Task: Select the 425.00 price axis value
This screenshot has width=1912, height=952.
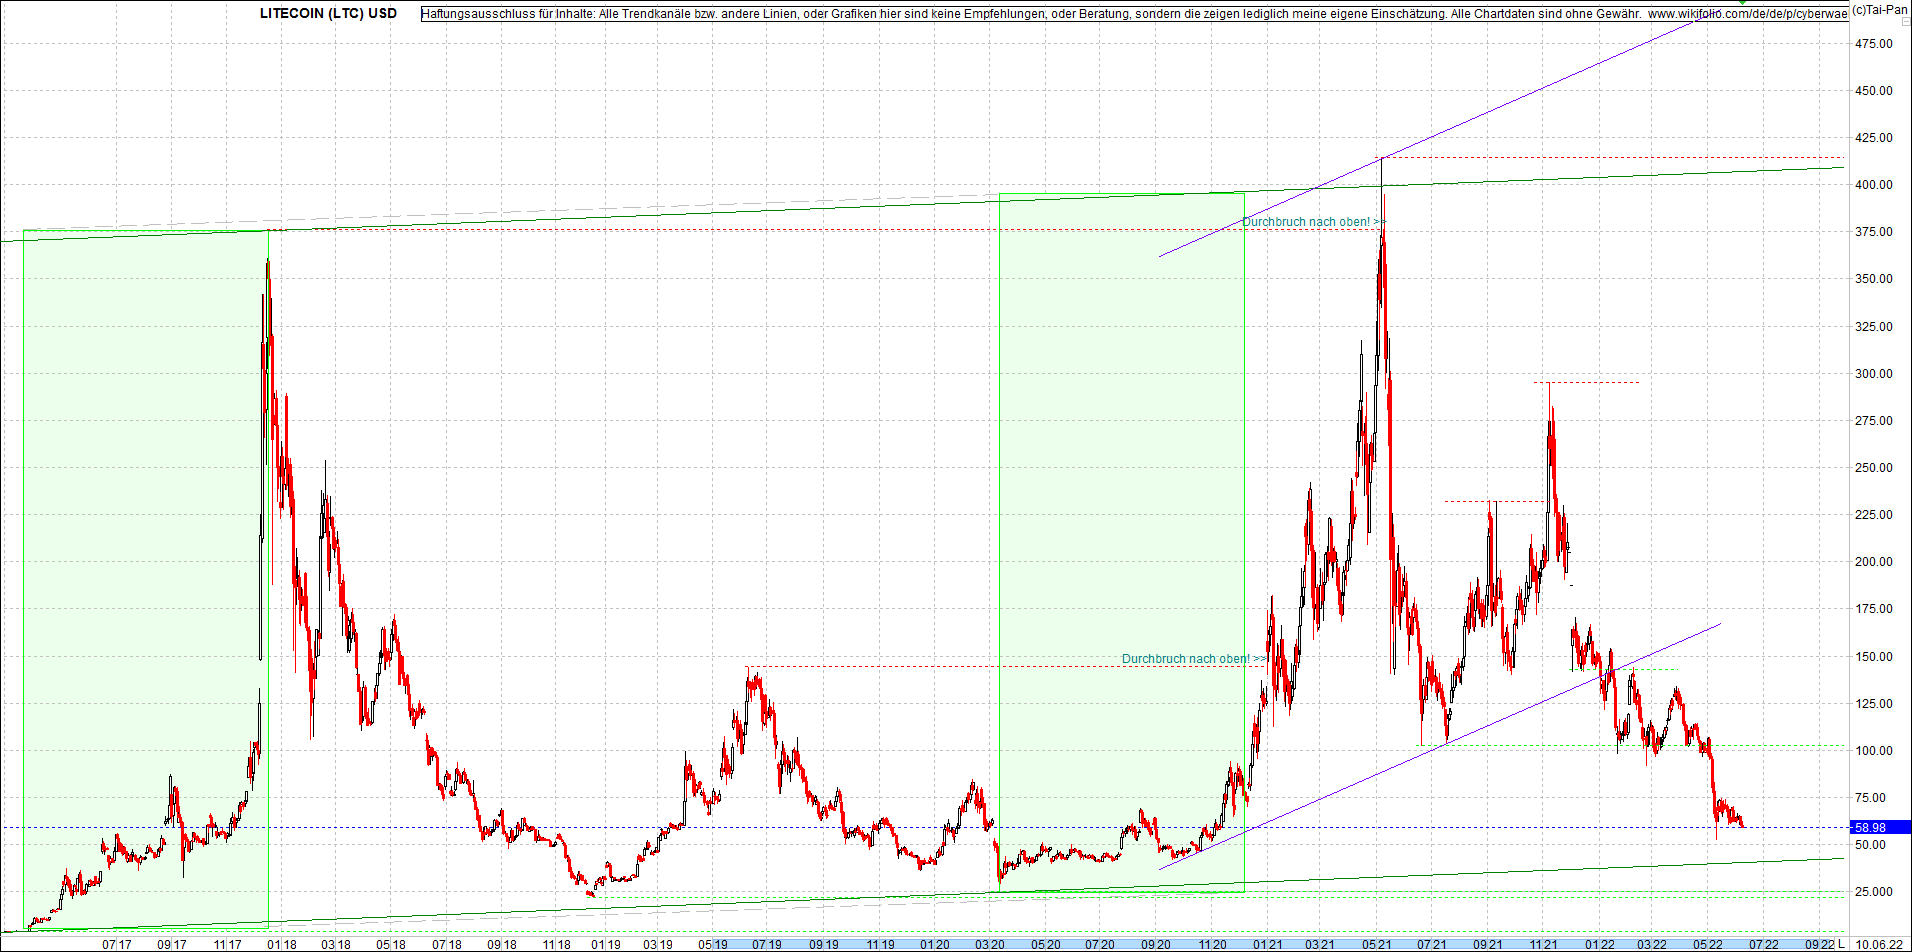Action: (1873, 138)
